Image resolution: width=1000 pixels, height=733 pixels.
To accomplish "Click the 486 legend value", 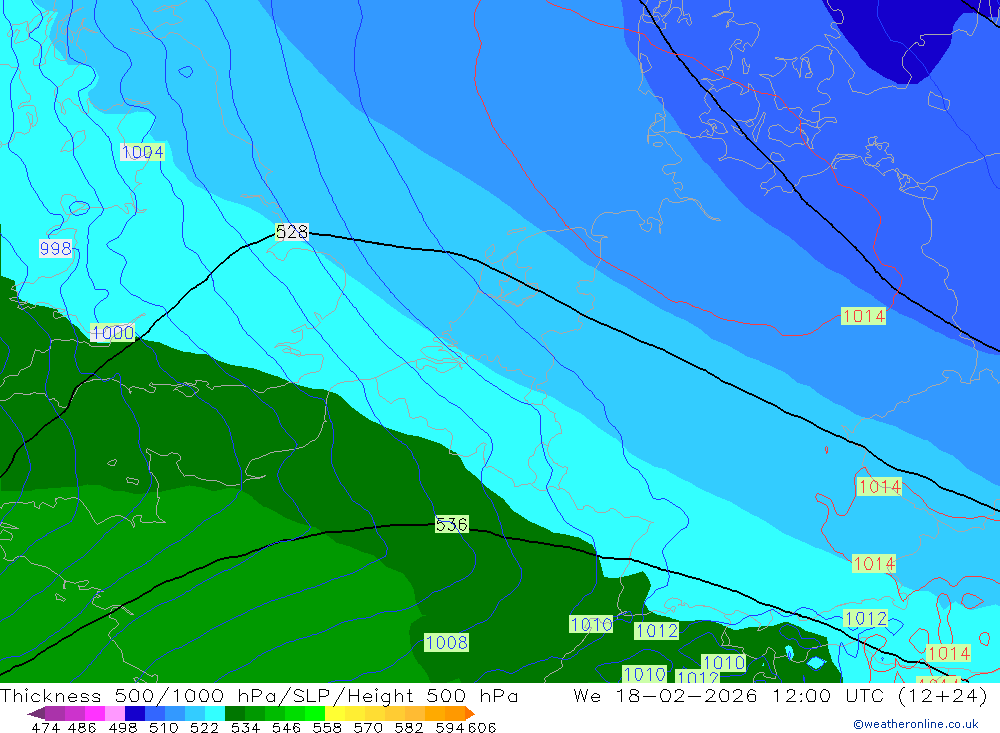I will (x=82, y=727).
